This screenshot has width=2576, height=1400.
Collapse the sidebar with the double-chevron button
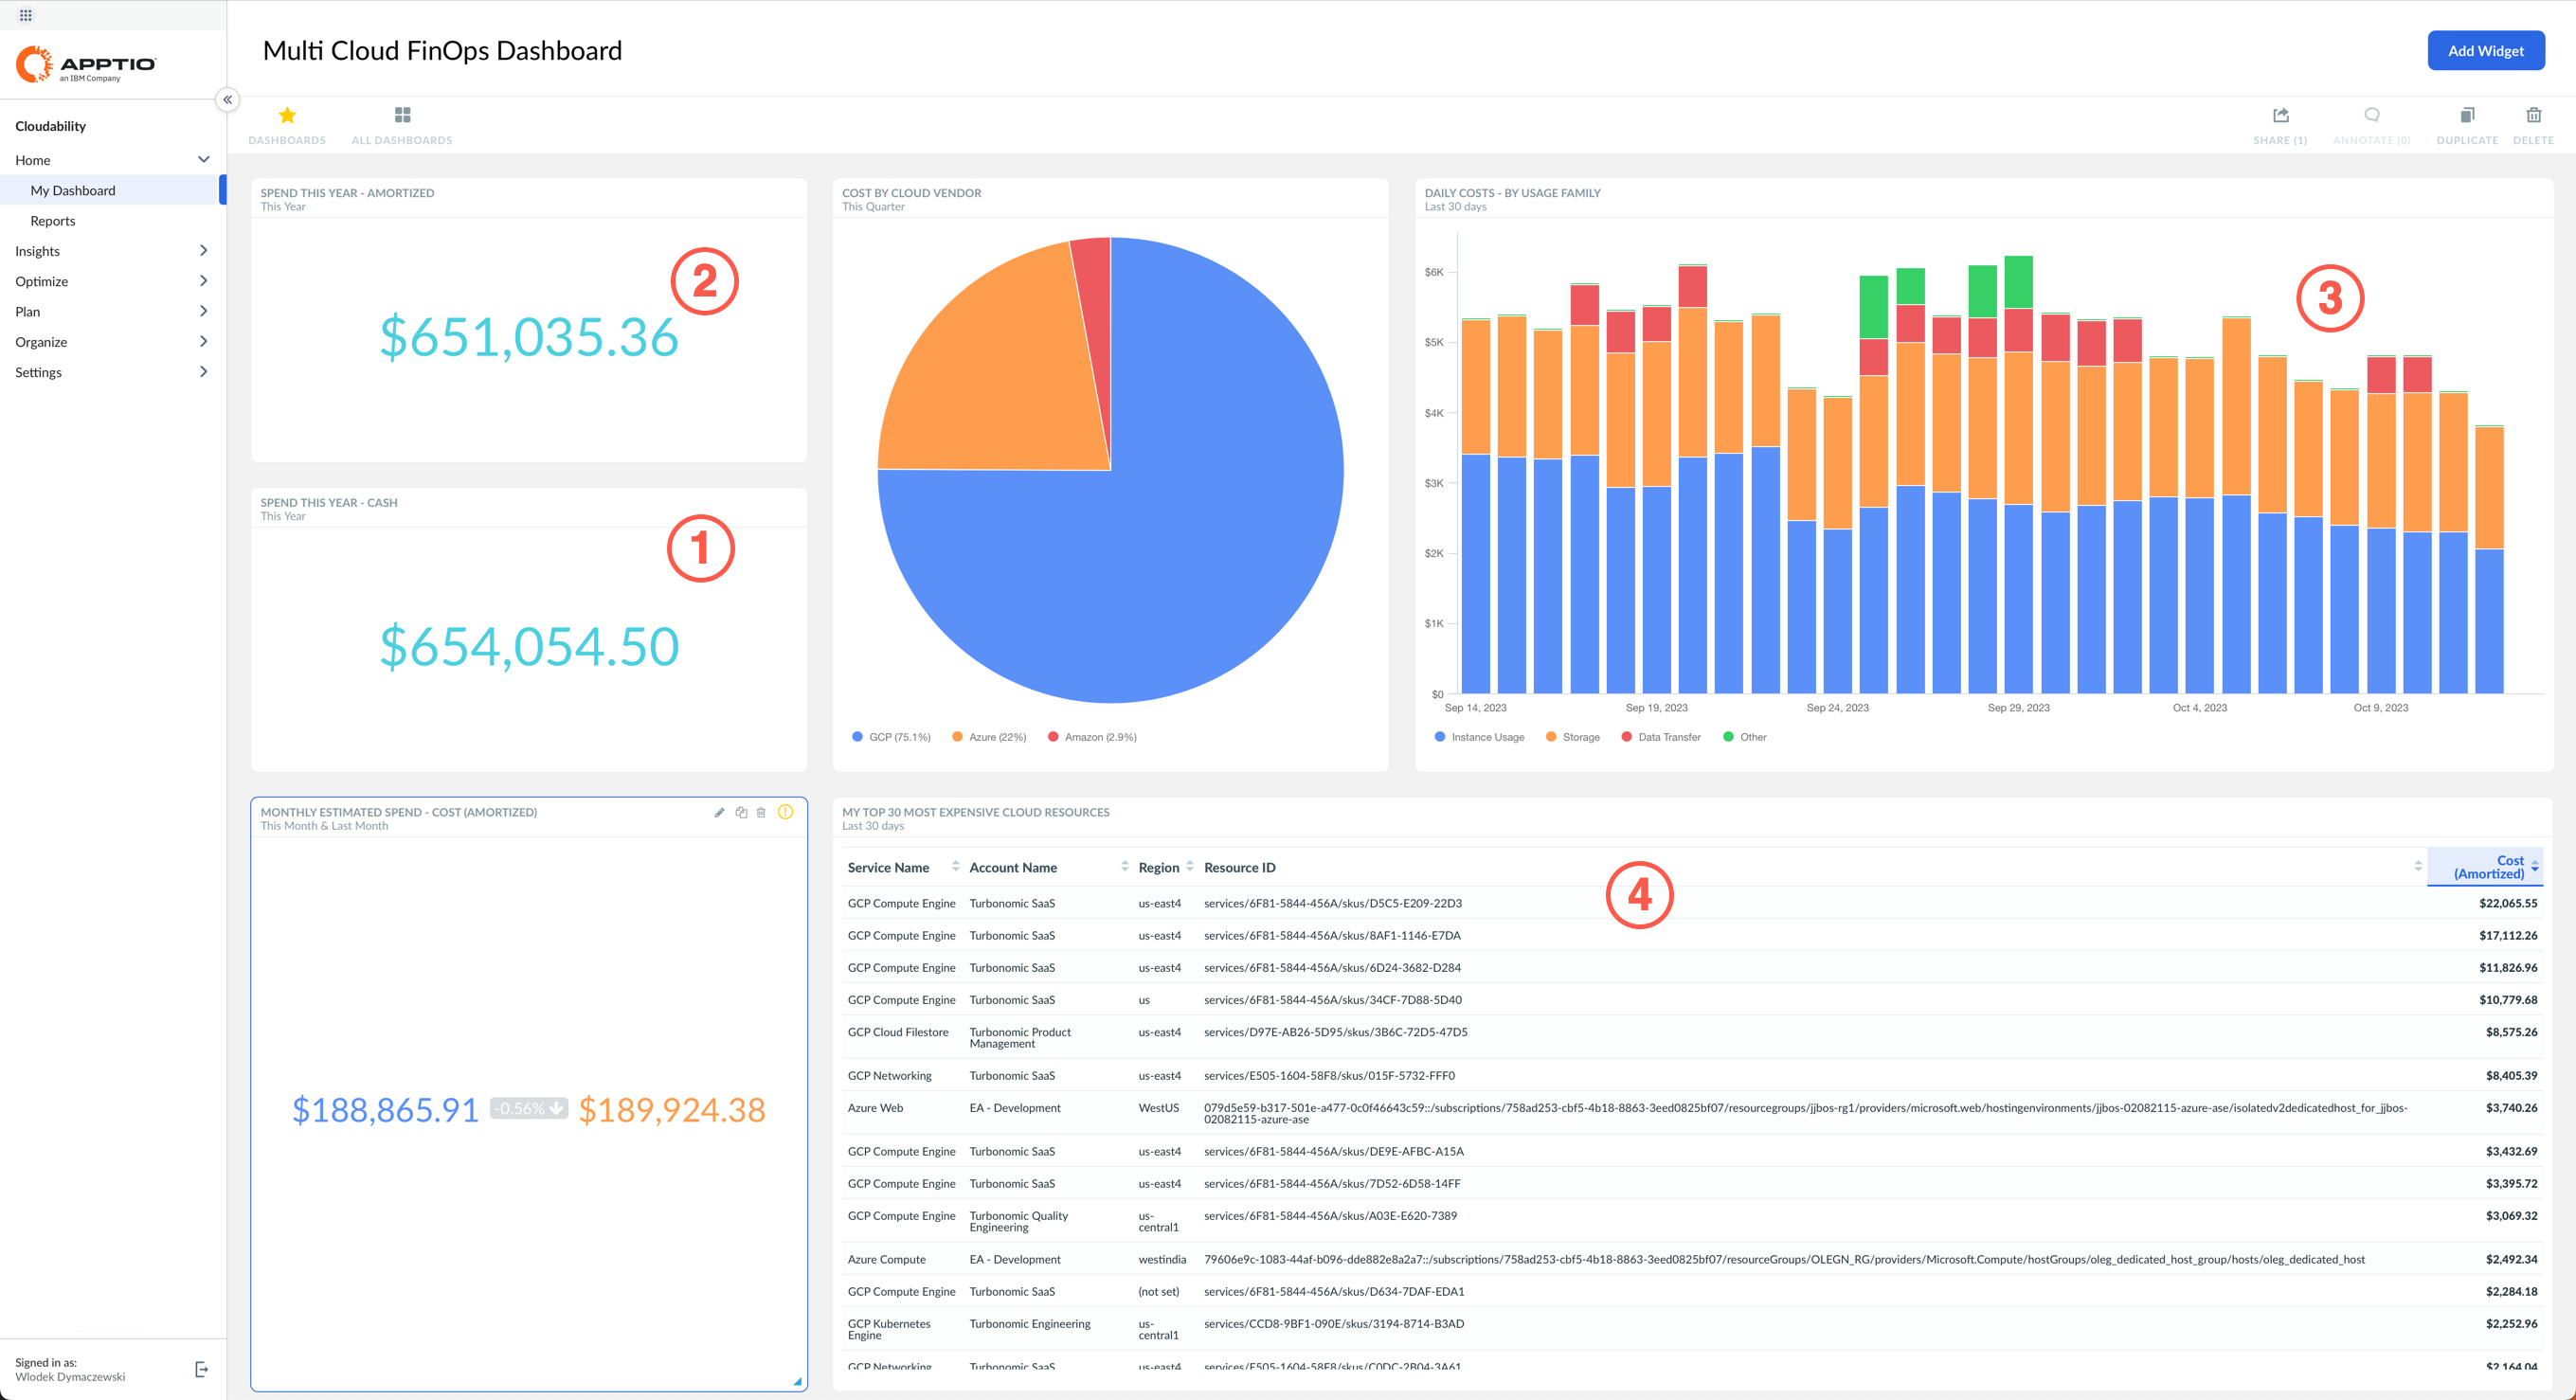pos(228,100)
